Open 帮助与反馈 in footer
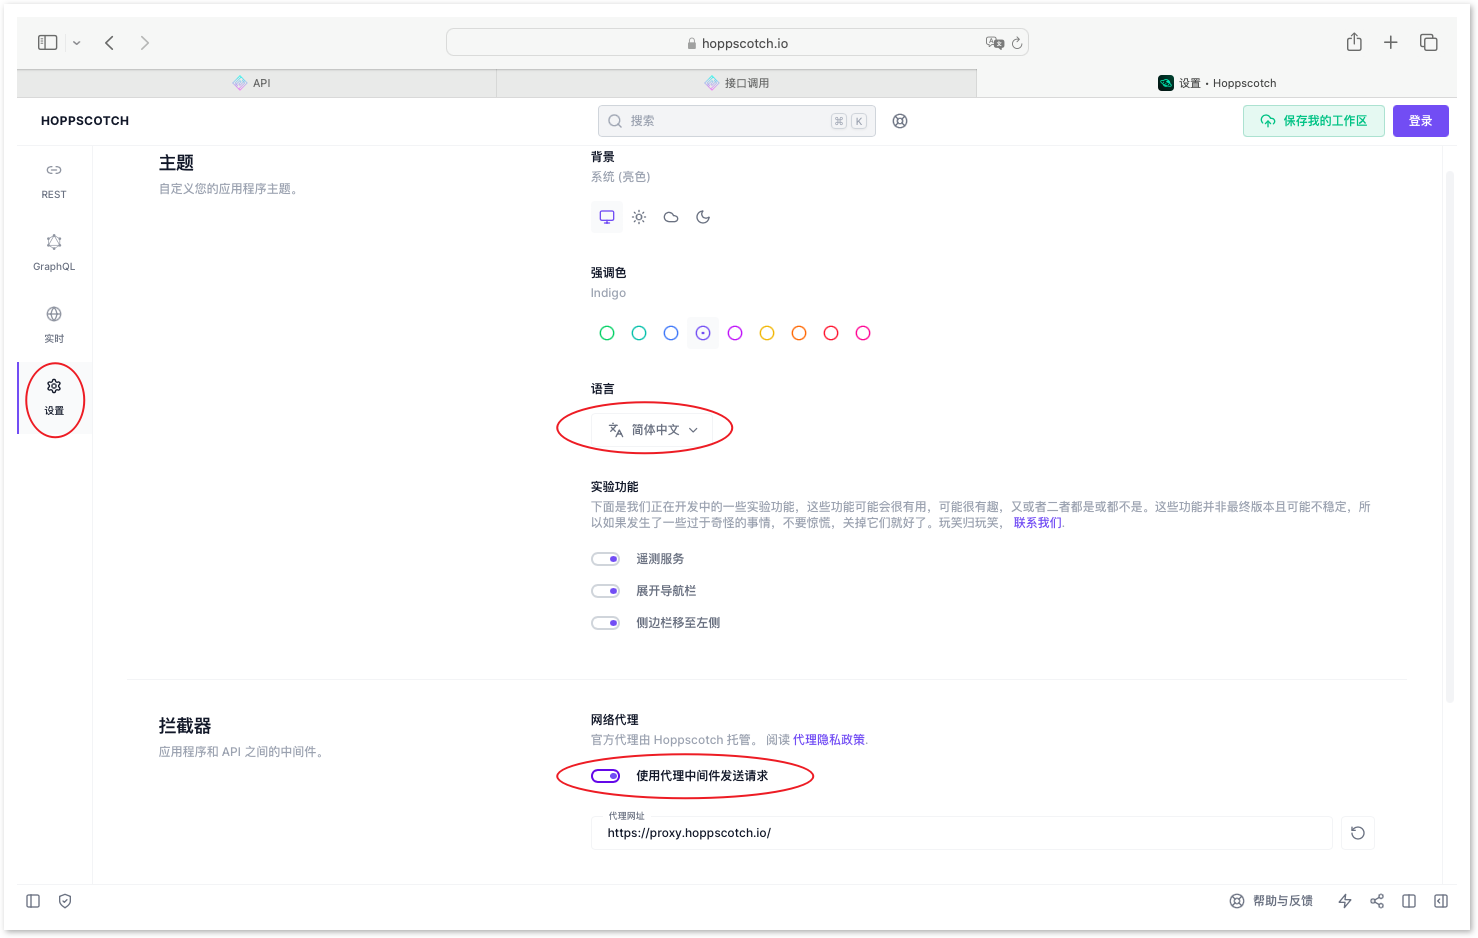 [x=1271, y=901]
